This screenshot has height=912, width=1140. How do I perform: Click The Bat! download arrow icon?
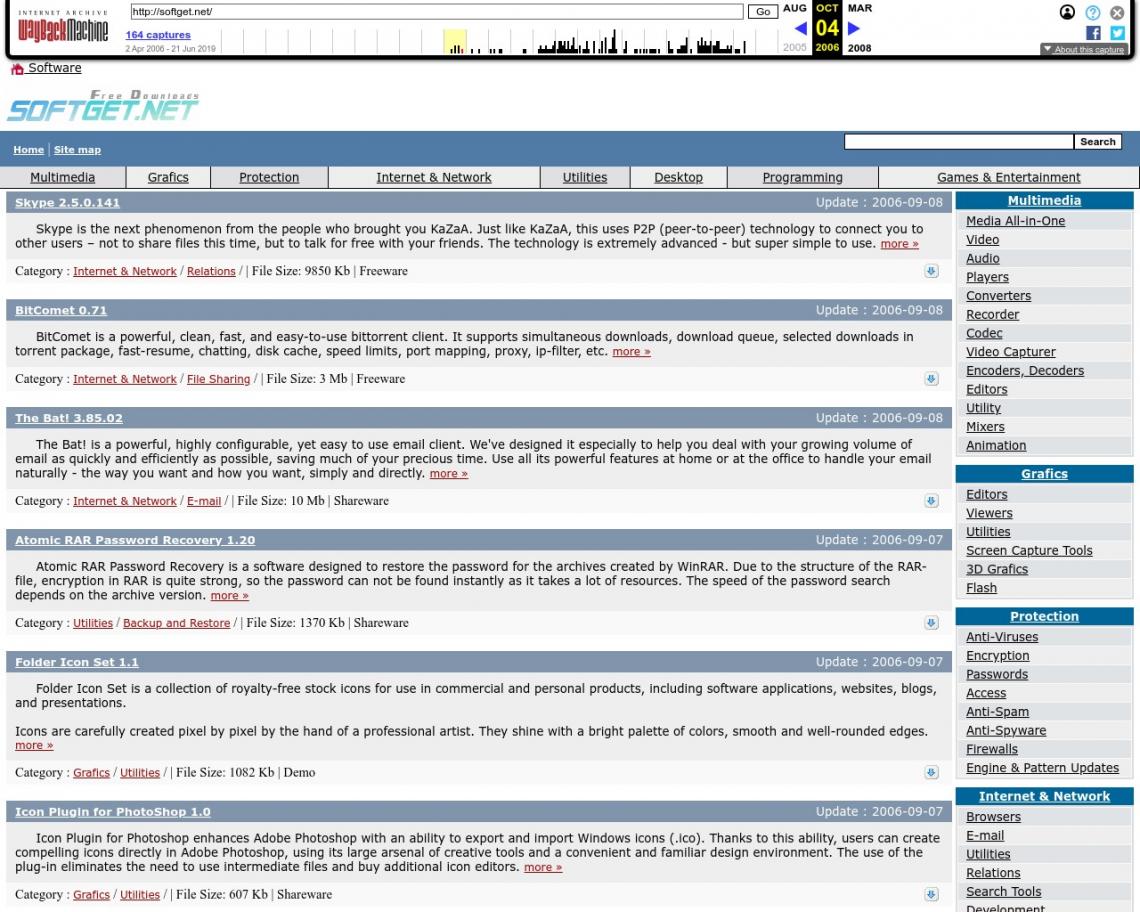tap(931, 501)
